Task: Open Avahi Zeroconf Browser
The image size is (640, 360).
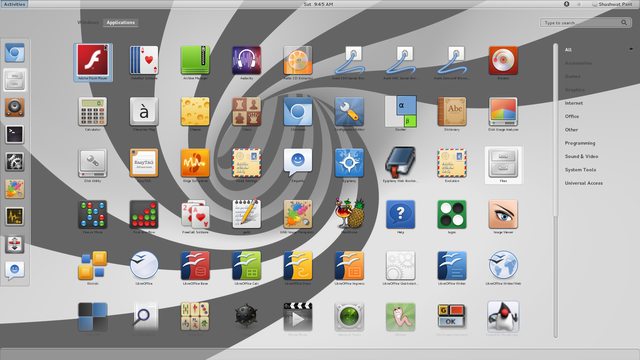Action: 452,60
